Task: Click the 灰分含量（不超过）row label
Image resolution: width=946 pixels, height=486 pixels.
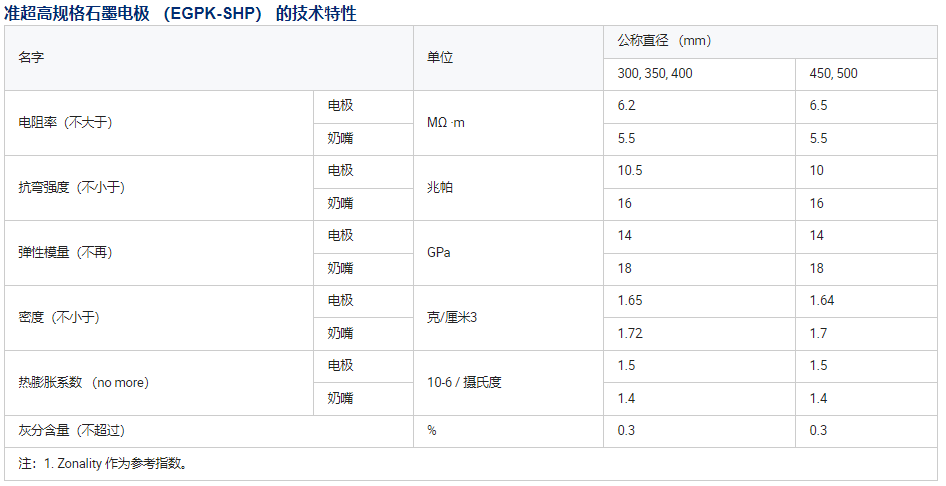Action: 71,431
